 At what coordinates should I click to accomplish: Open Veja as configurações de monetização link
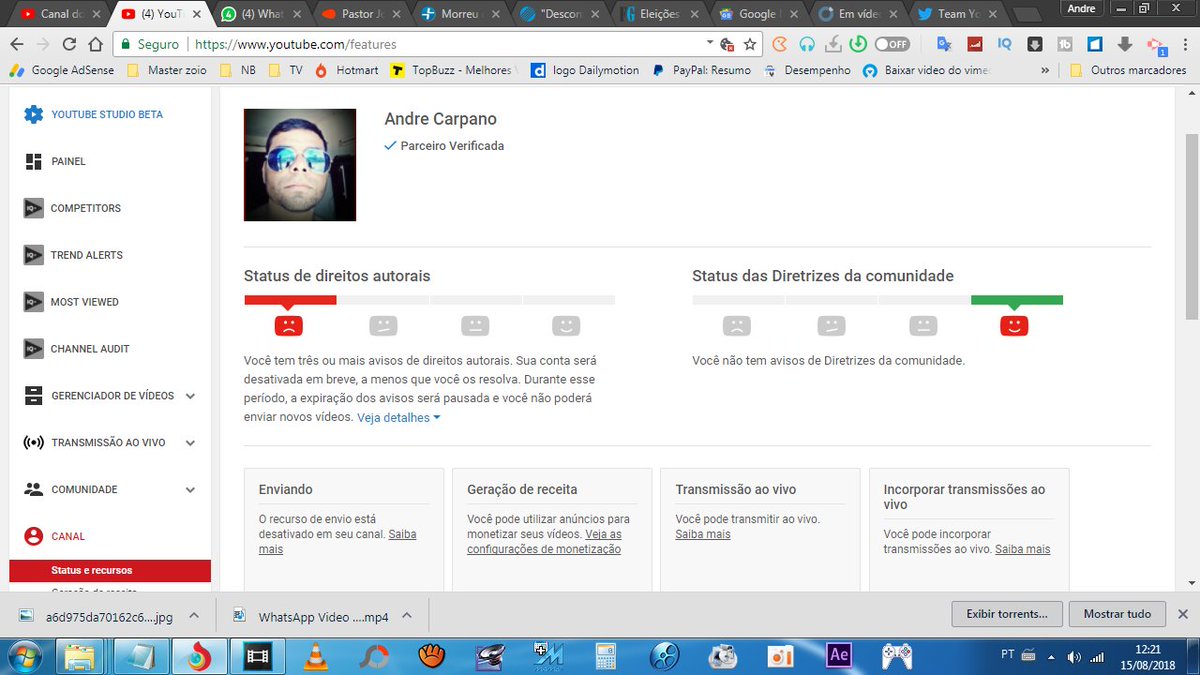544,542
